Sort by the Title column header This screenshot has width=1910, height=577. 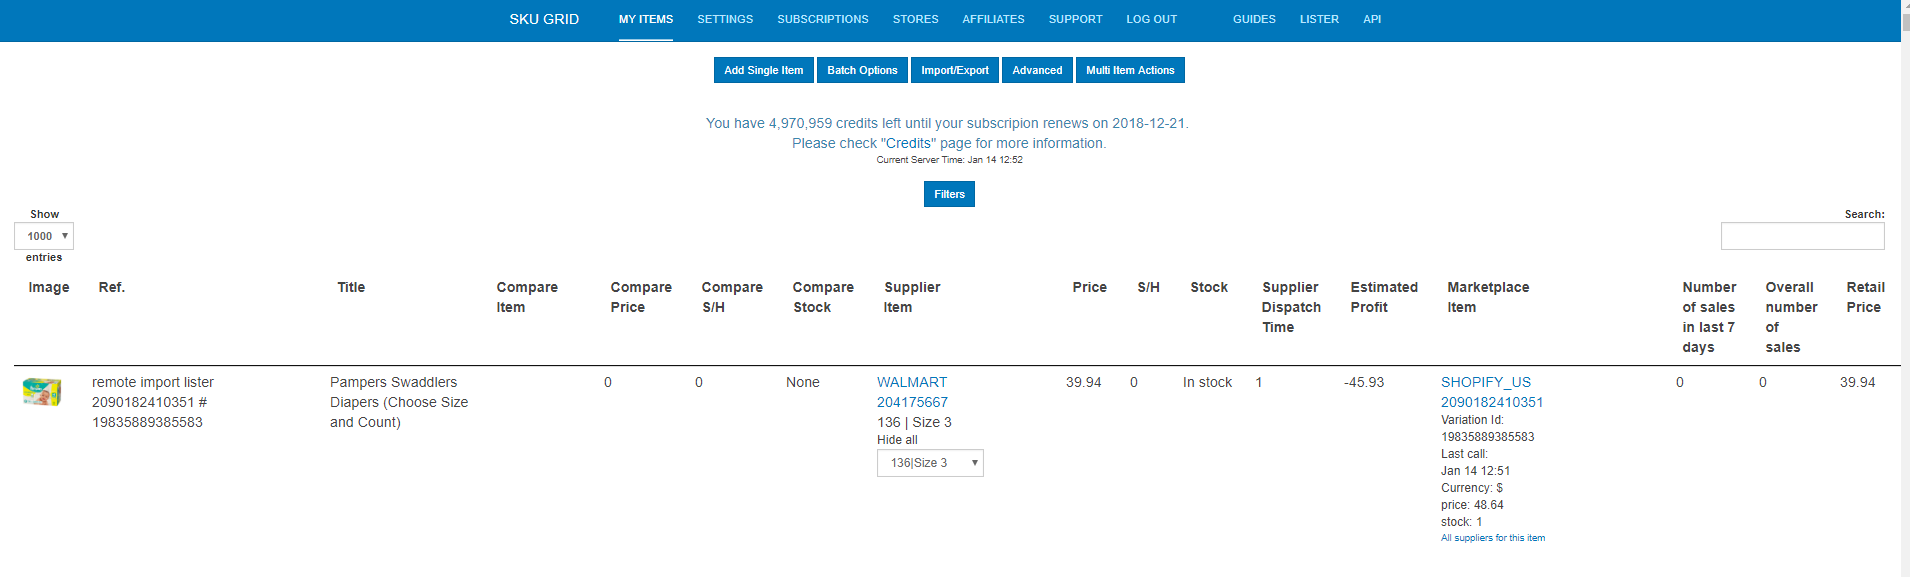(x=351, y=287)
